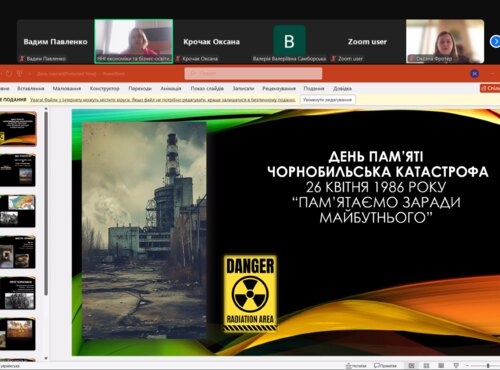Screen dimensions: 500x370
Task: Open the Довідка ribbon tab
Action: tap(342, 88)
